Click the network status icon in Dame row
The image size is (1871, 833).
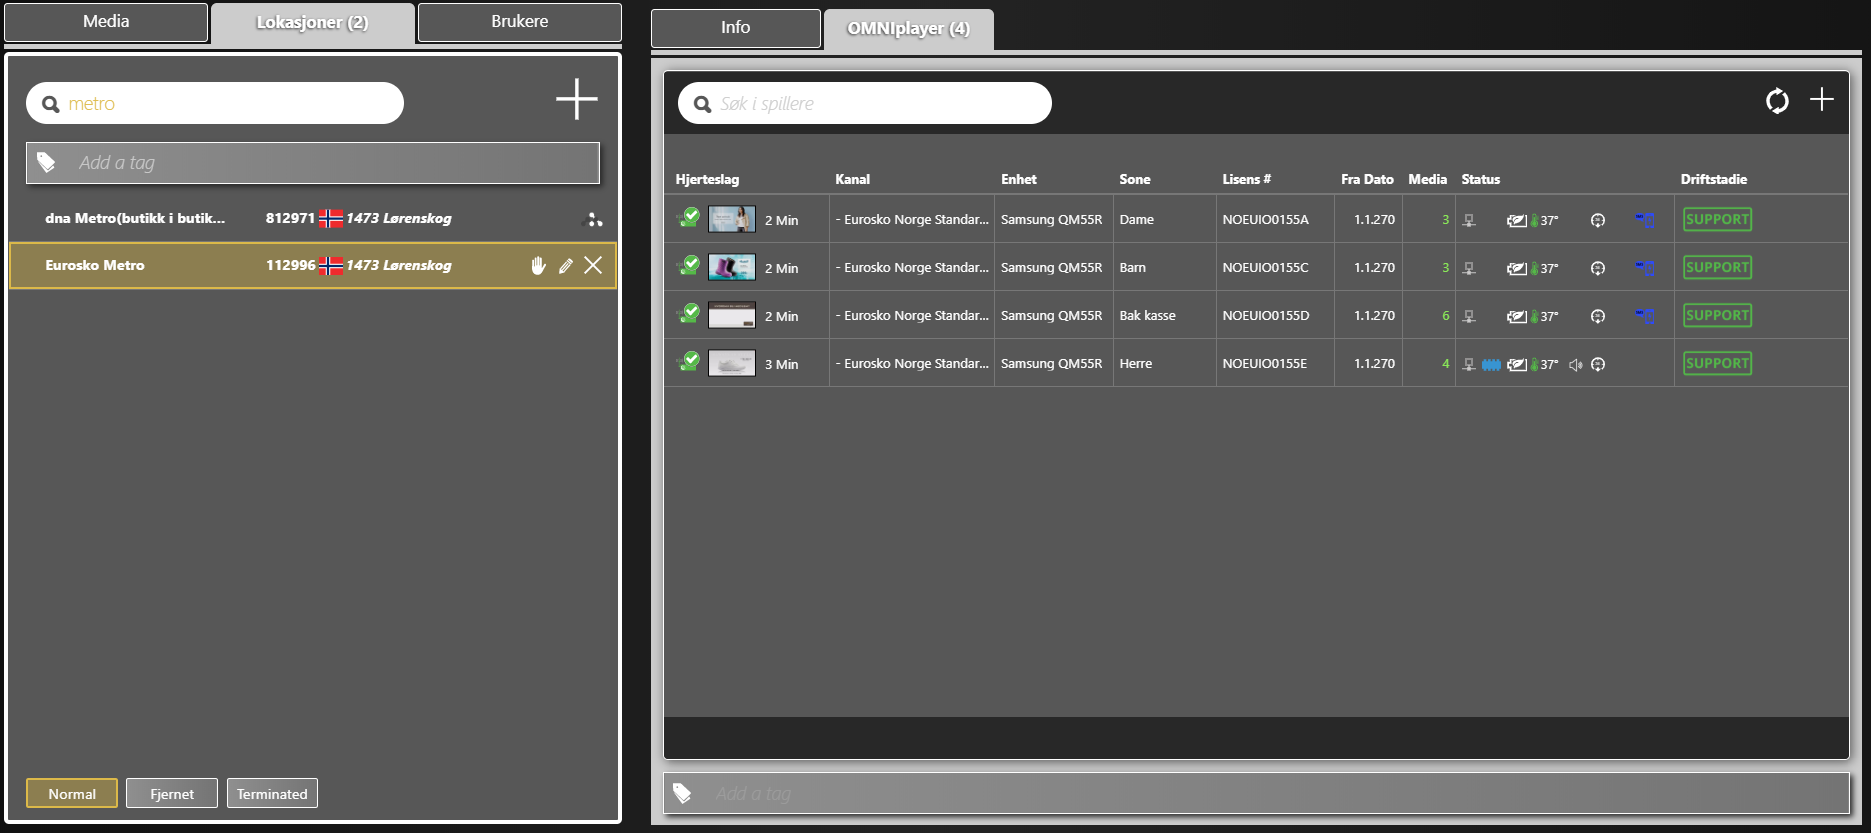[x=1469, y=220]
